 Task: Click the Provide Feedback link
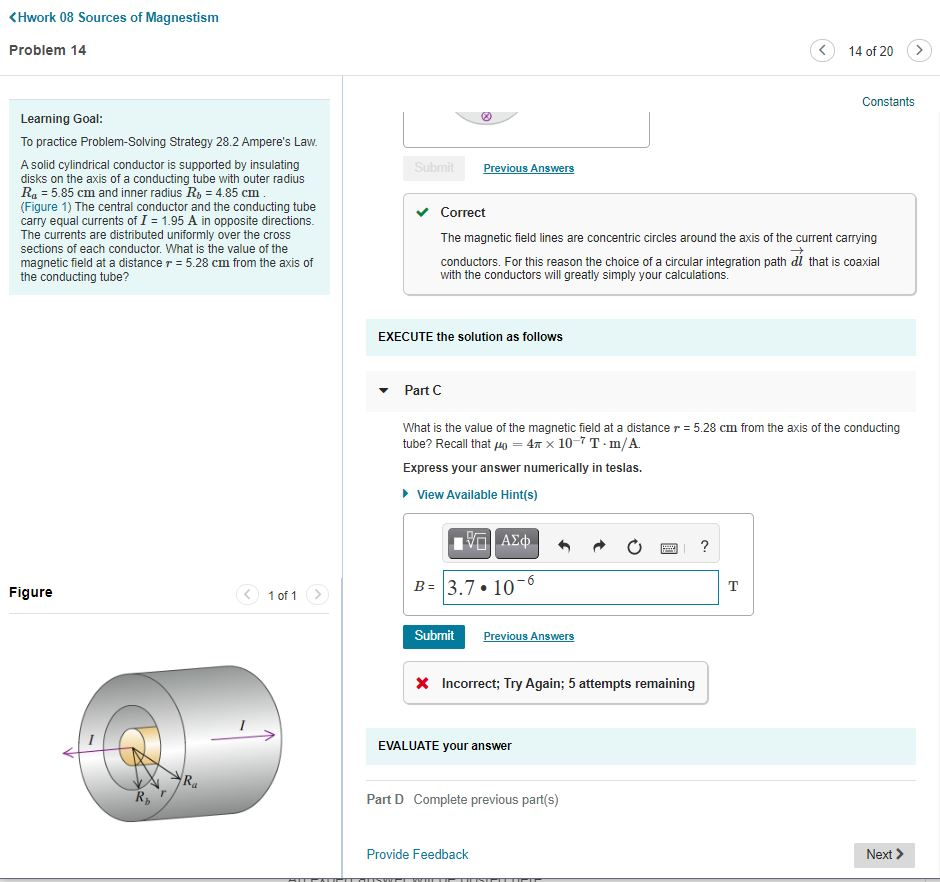(x=417, y=854)
